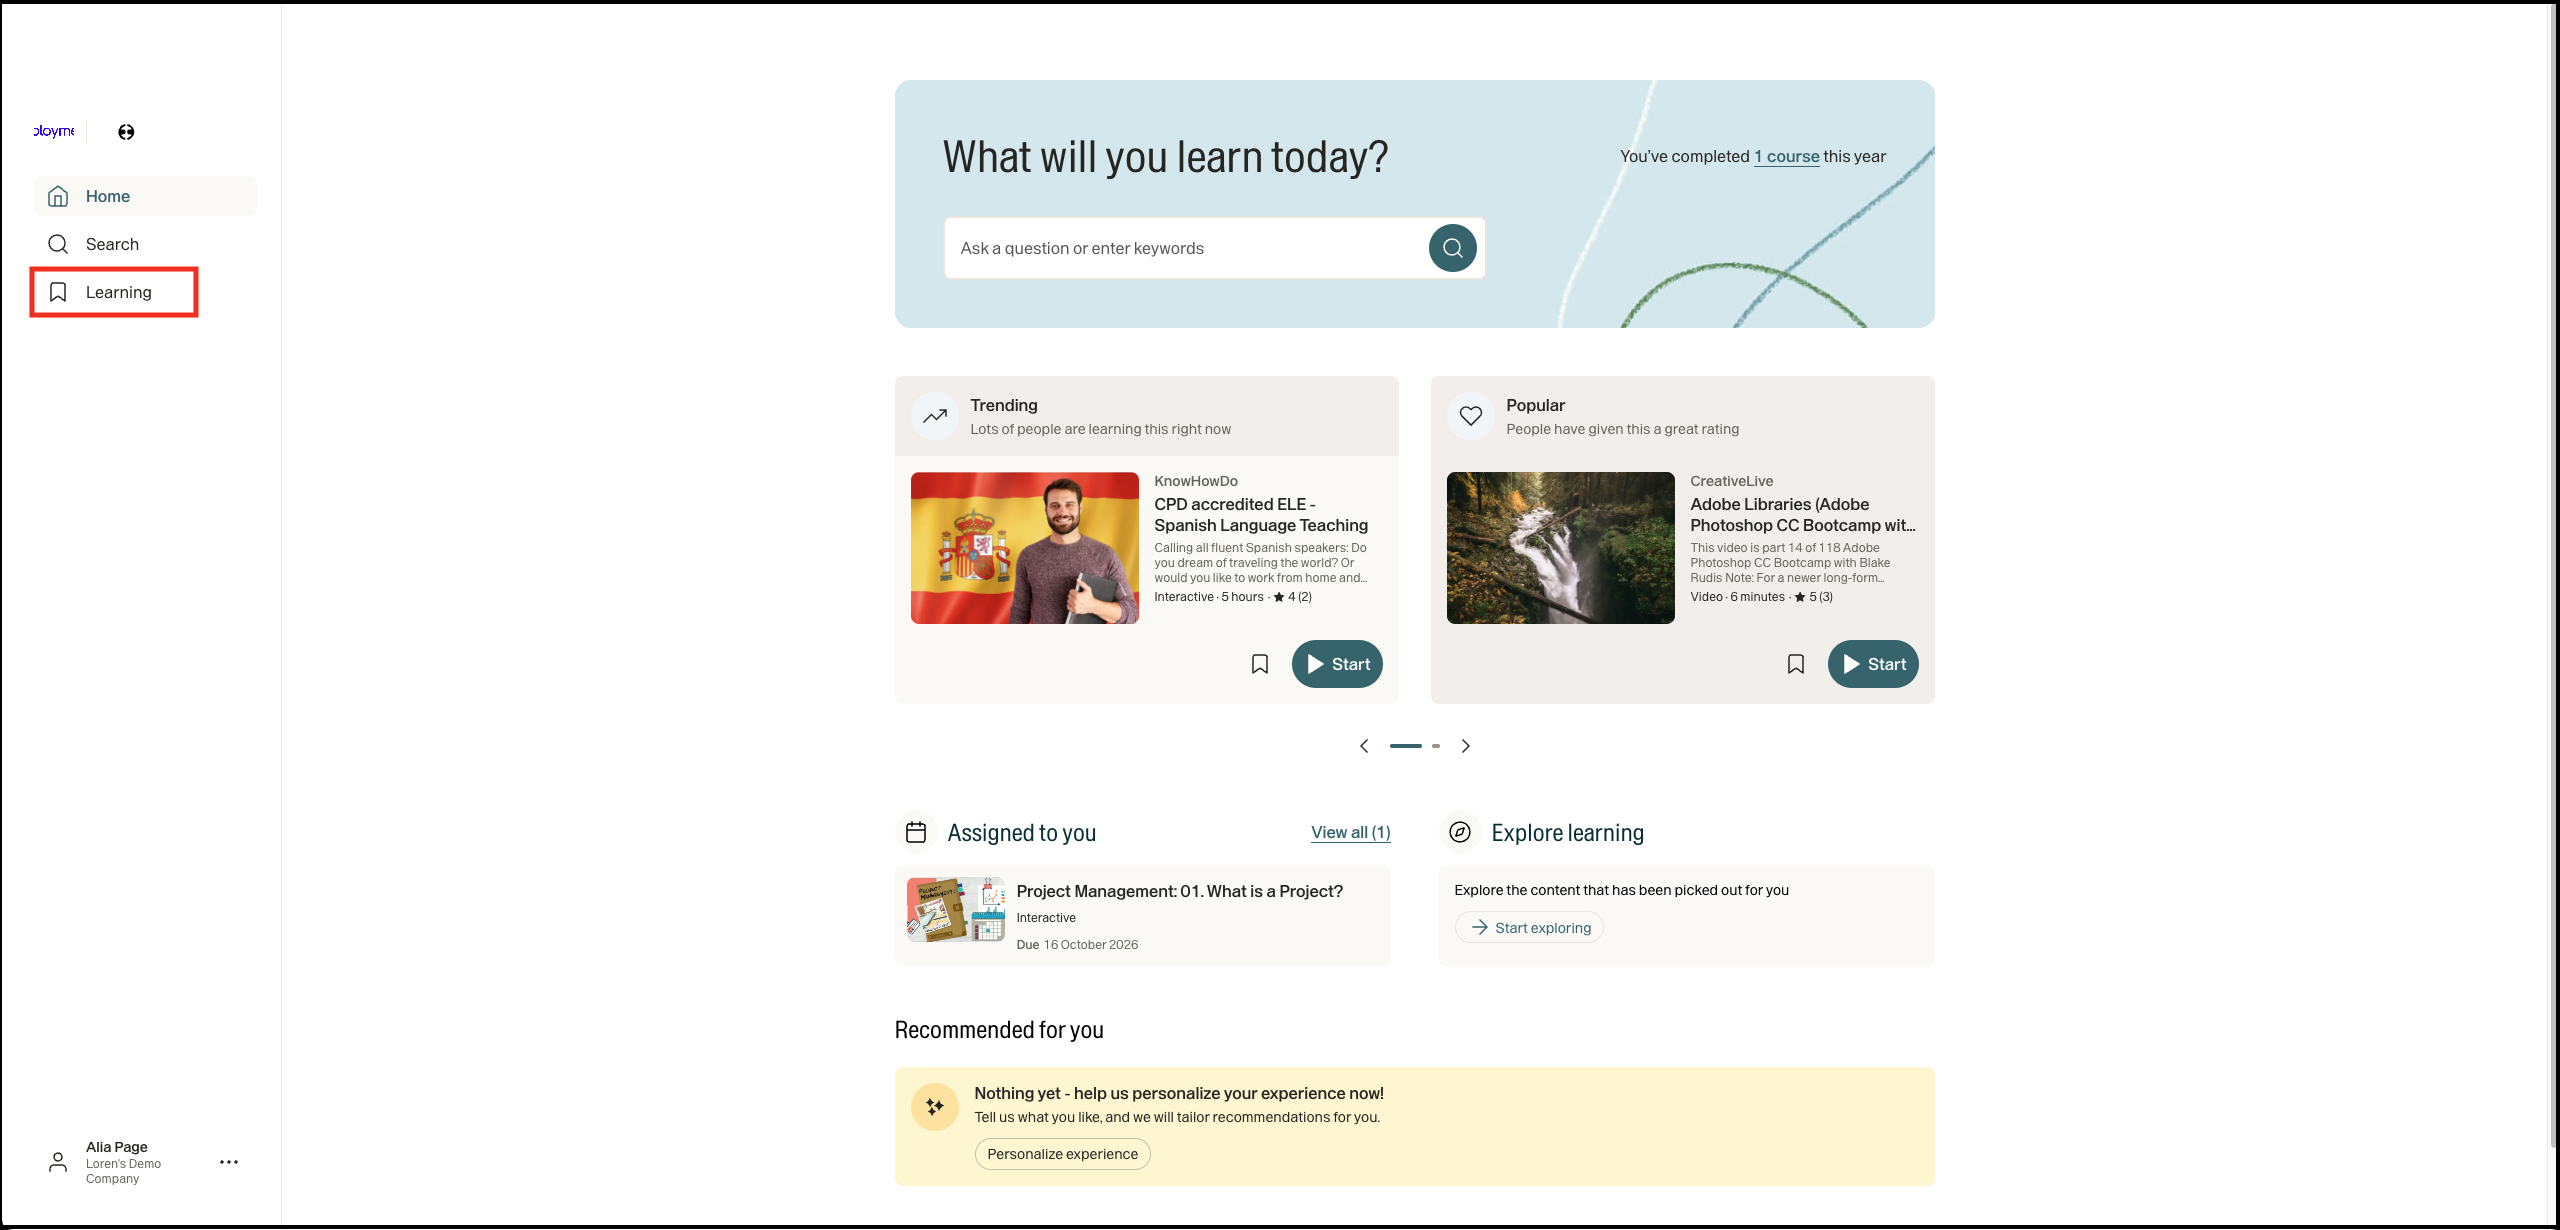
Task: Go to previous carousel slide
Action: 1364,746
